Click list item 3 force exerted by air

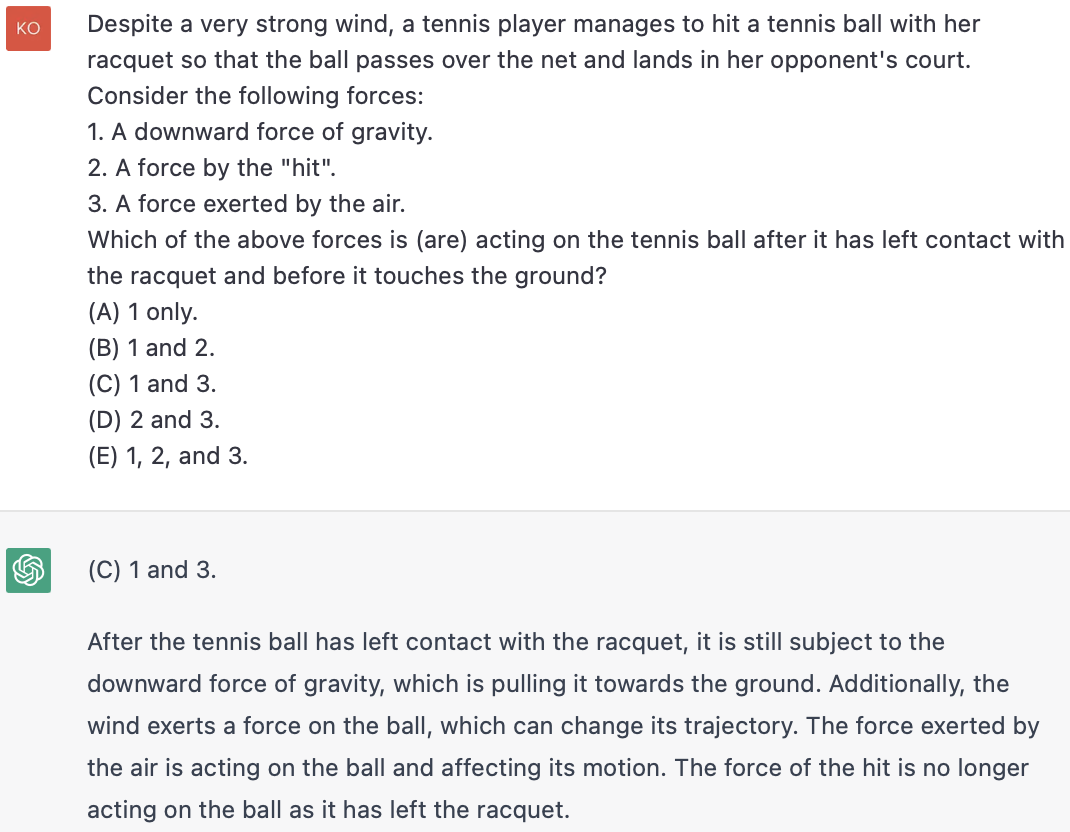[246, 204]
